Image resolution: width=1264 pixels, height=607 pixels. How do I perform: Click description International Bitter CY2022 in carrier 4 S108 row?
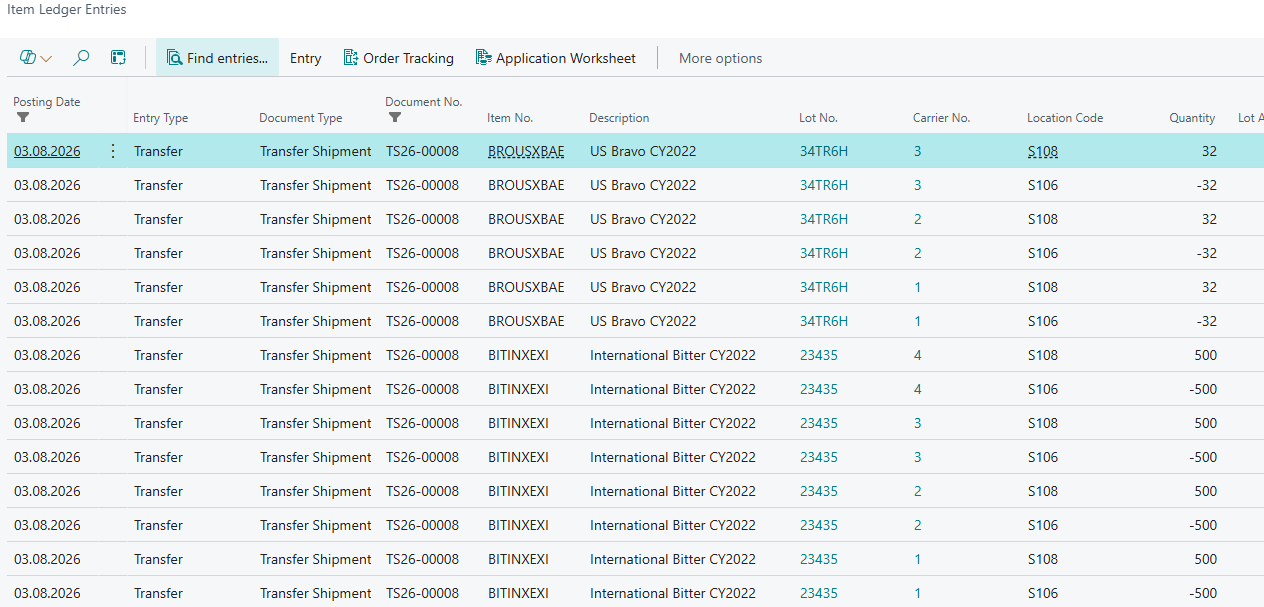[673, 356]
